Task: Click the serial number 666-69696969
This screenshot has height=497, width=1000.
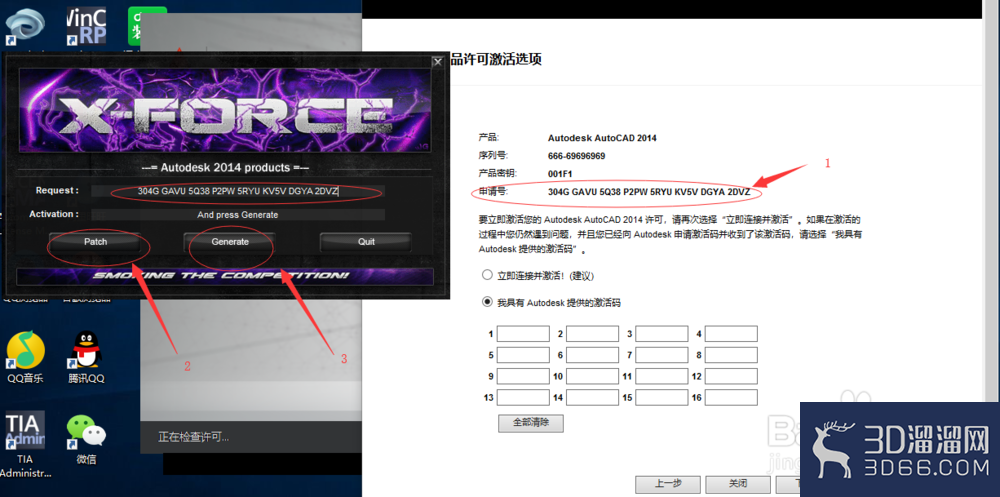Action: pyautogui.click(x=577, y=156)
